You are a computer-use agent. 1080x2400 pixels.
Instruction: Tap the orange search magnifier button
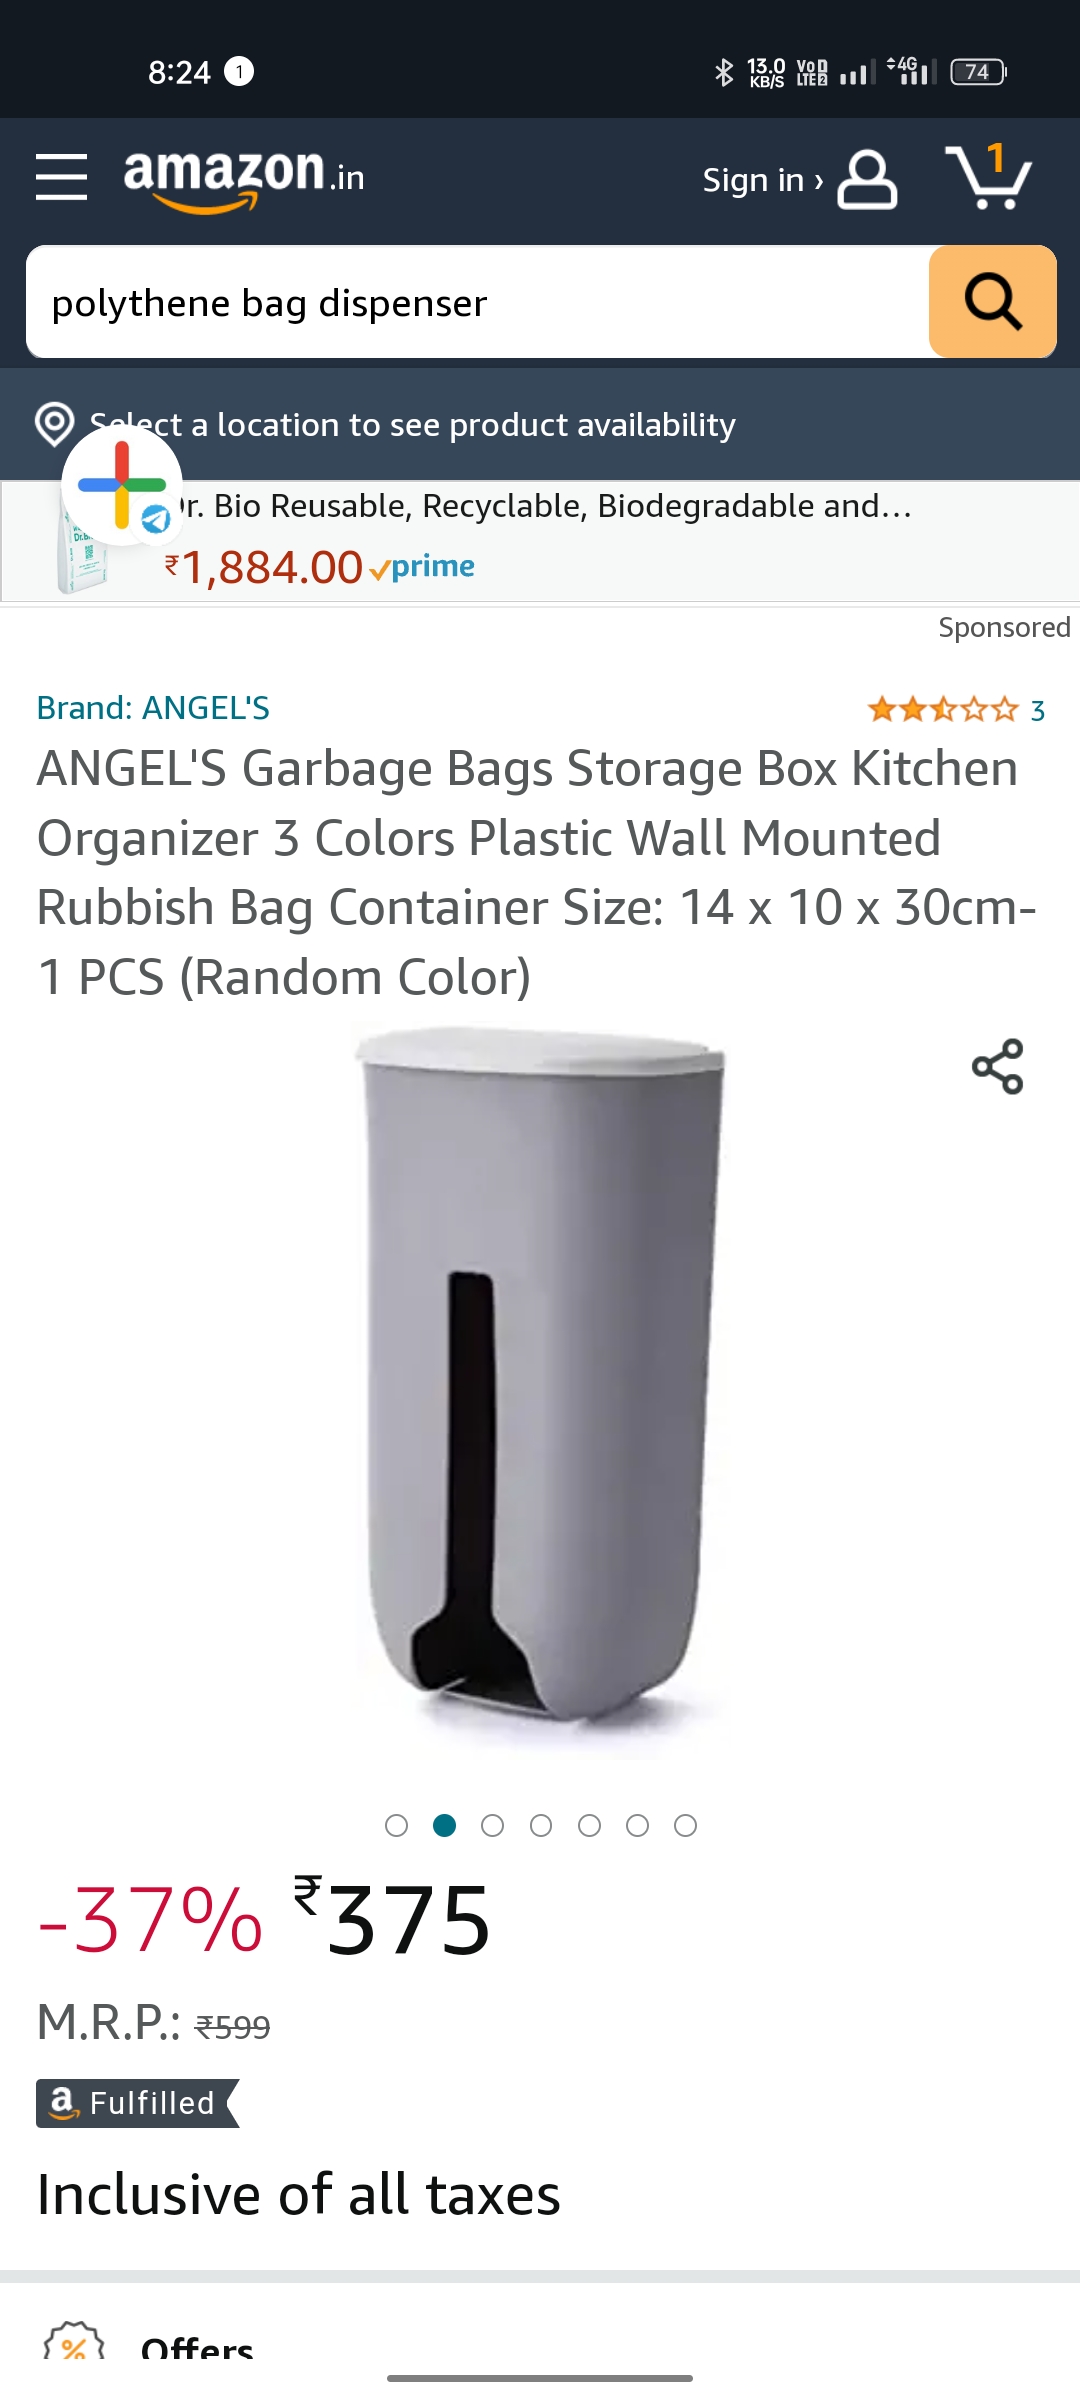(x=992, y=301)
